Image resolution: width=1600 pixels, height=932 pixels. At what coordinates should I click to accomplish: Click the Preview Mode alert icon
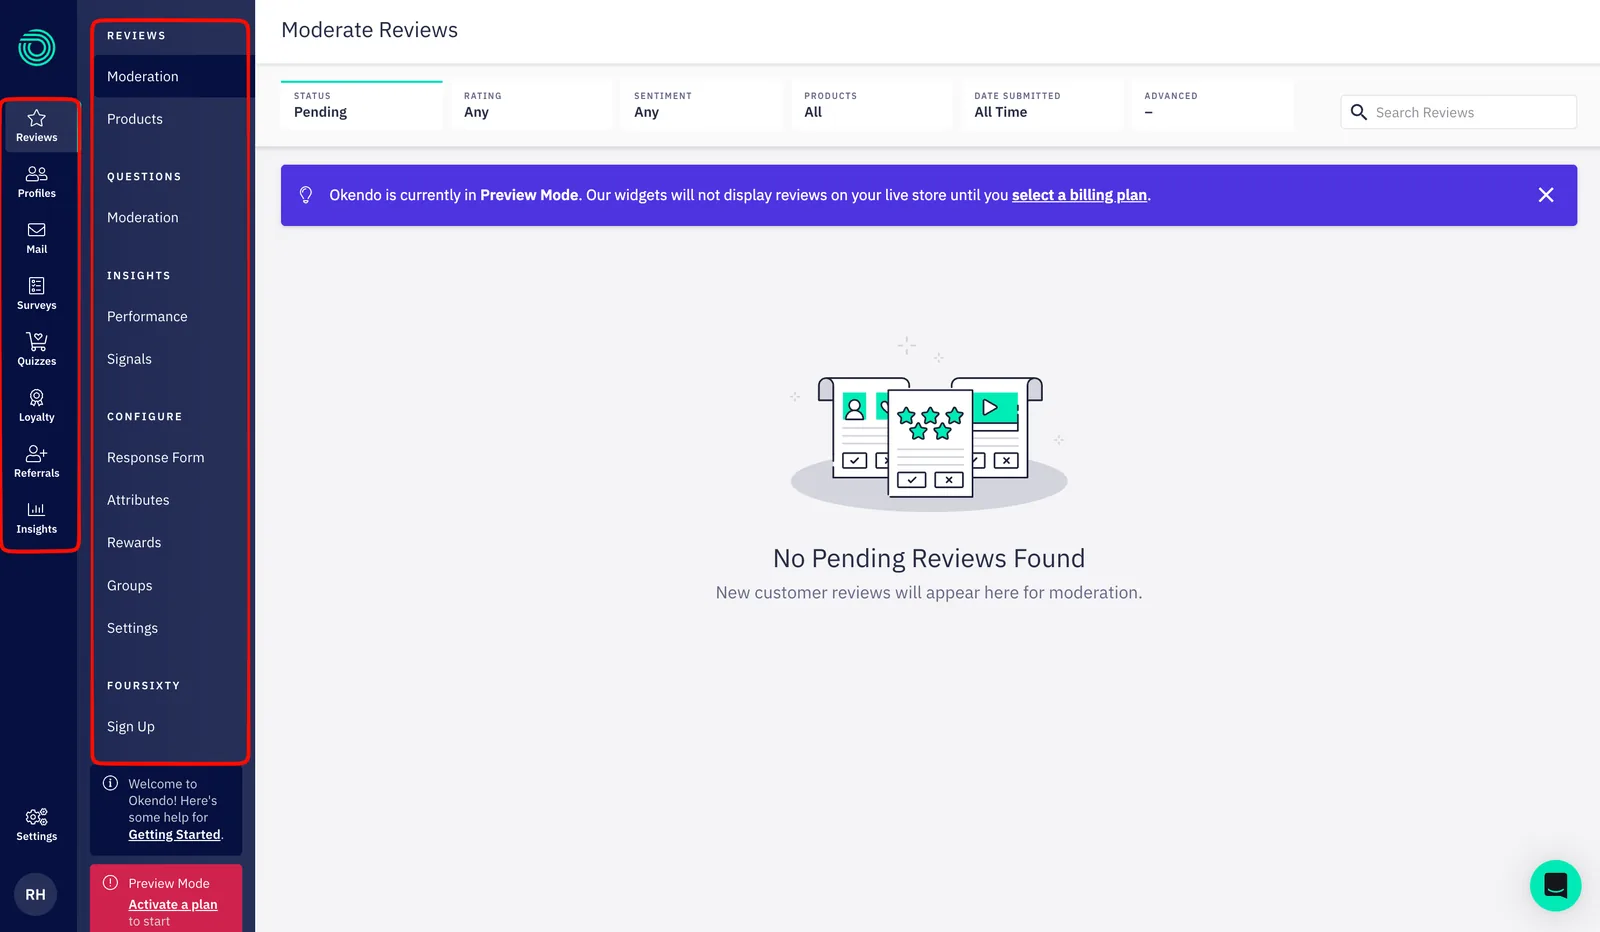(x=110, y=883)
